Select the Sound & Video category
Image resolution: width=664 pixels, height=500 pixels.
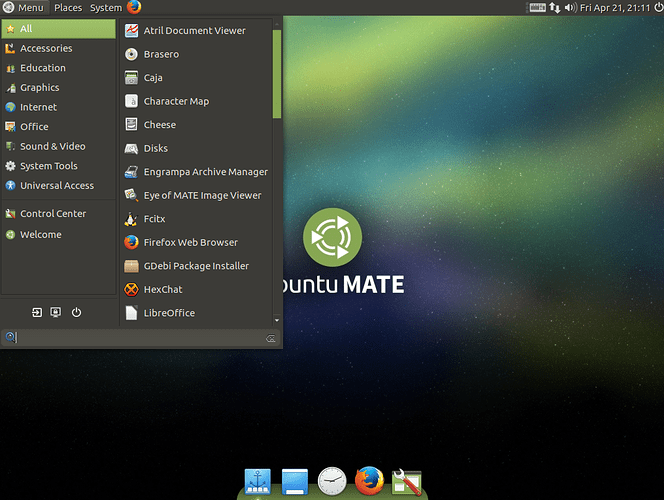click(x=58, y=146)
